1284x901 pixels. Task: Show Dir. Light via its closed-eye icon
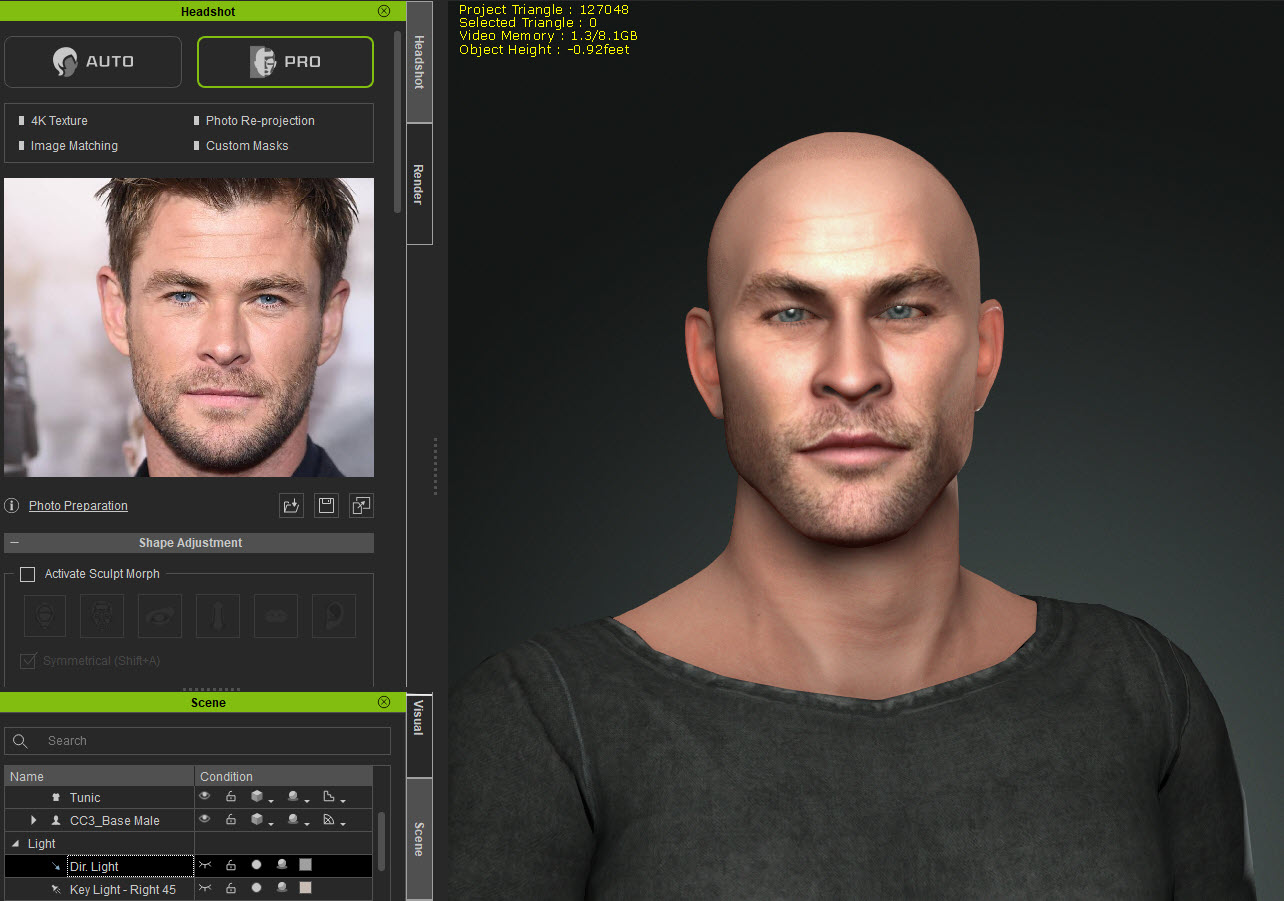coord(205,865)
